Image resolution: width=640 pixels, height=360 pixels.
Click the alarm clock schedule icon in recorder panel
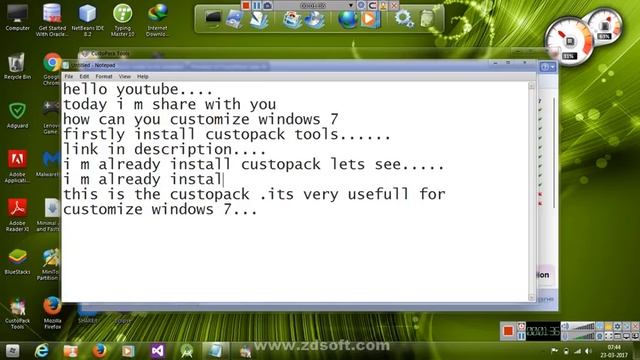pyautogui.click(x=521, y=326)
